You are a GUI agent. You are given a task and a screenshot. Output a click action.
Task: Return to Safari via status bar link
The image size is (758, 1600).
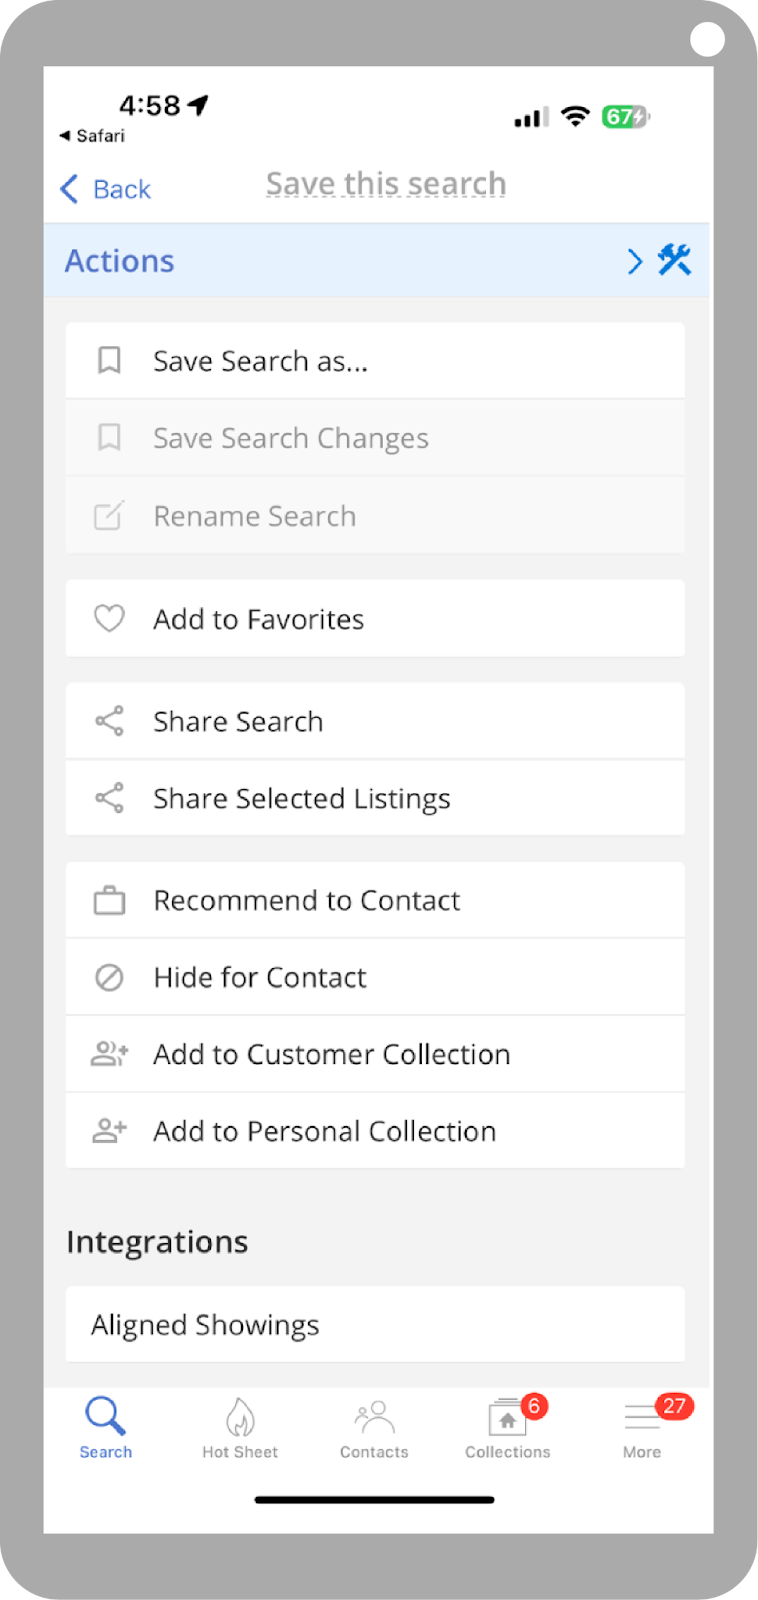(x=93, y=136)
